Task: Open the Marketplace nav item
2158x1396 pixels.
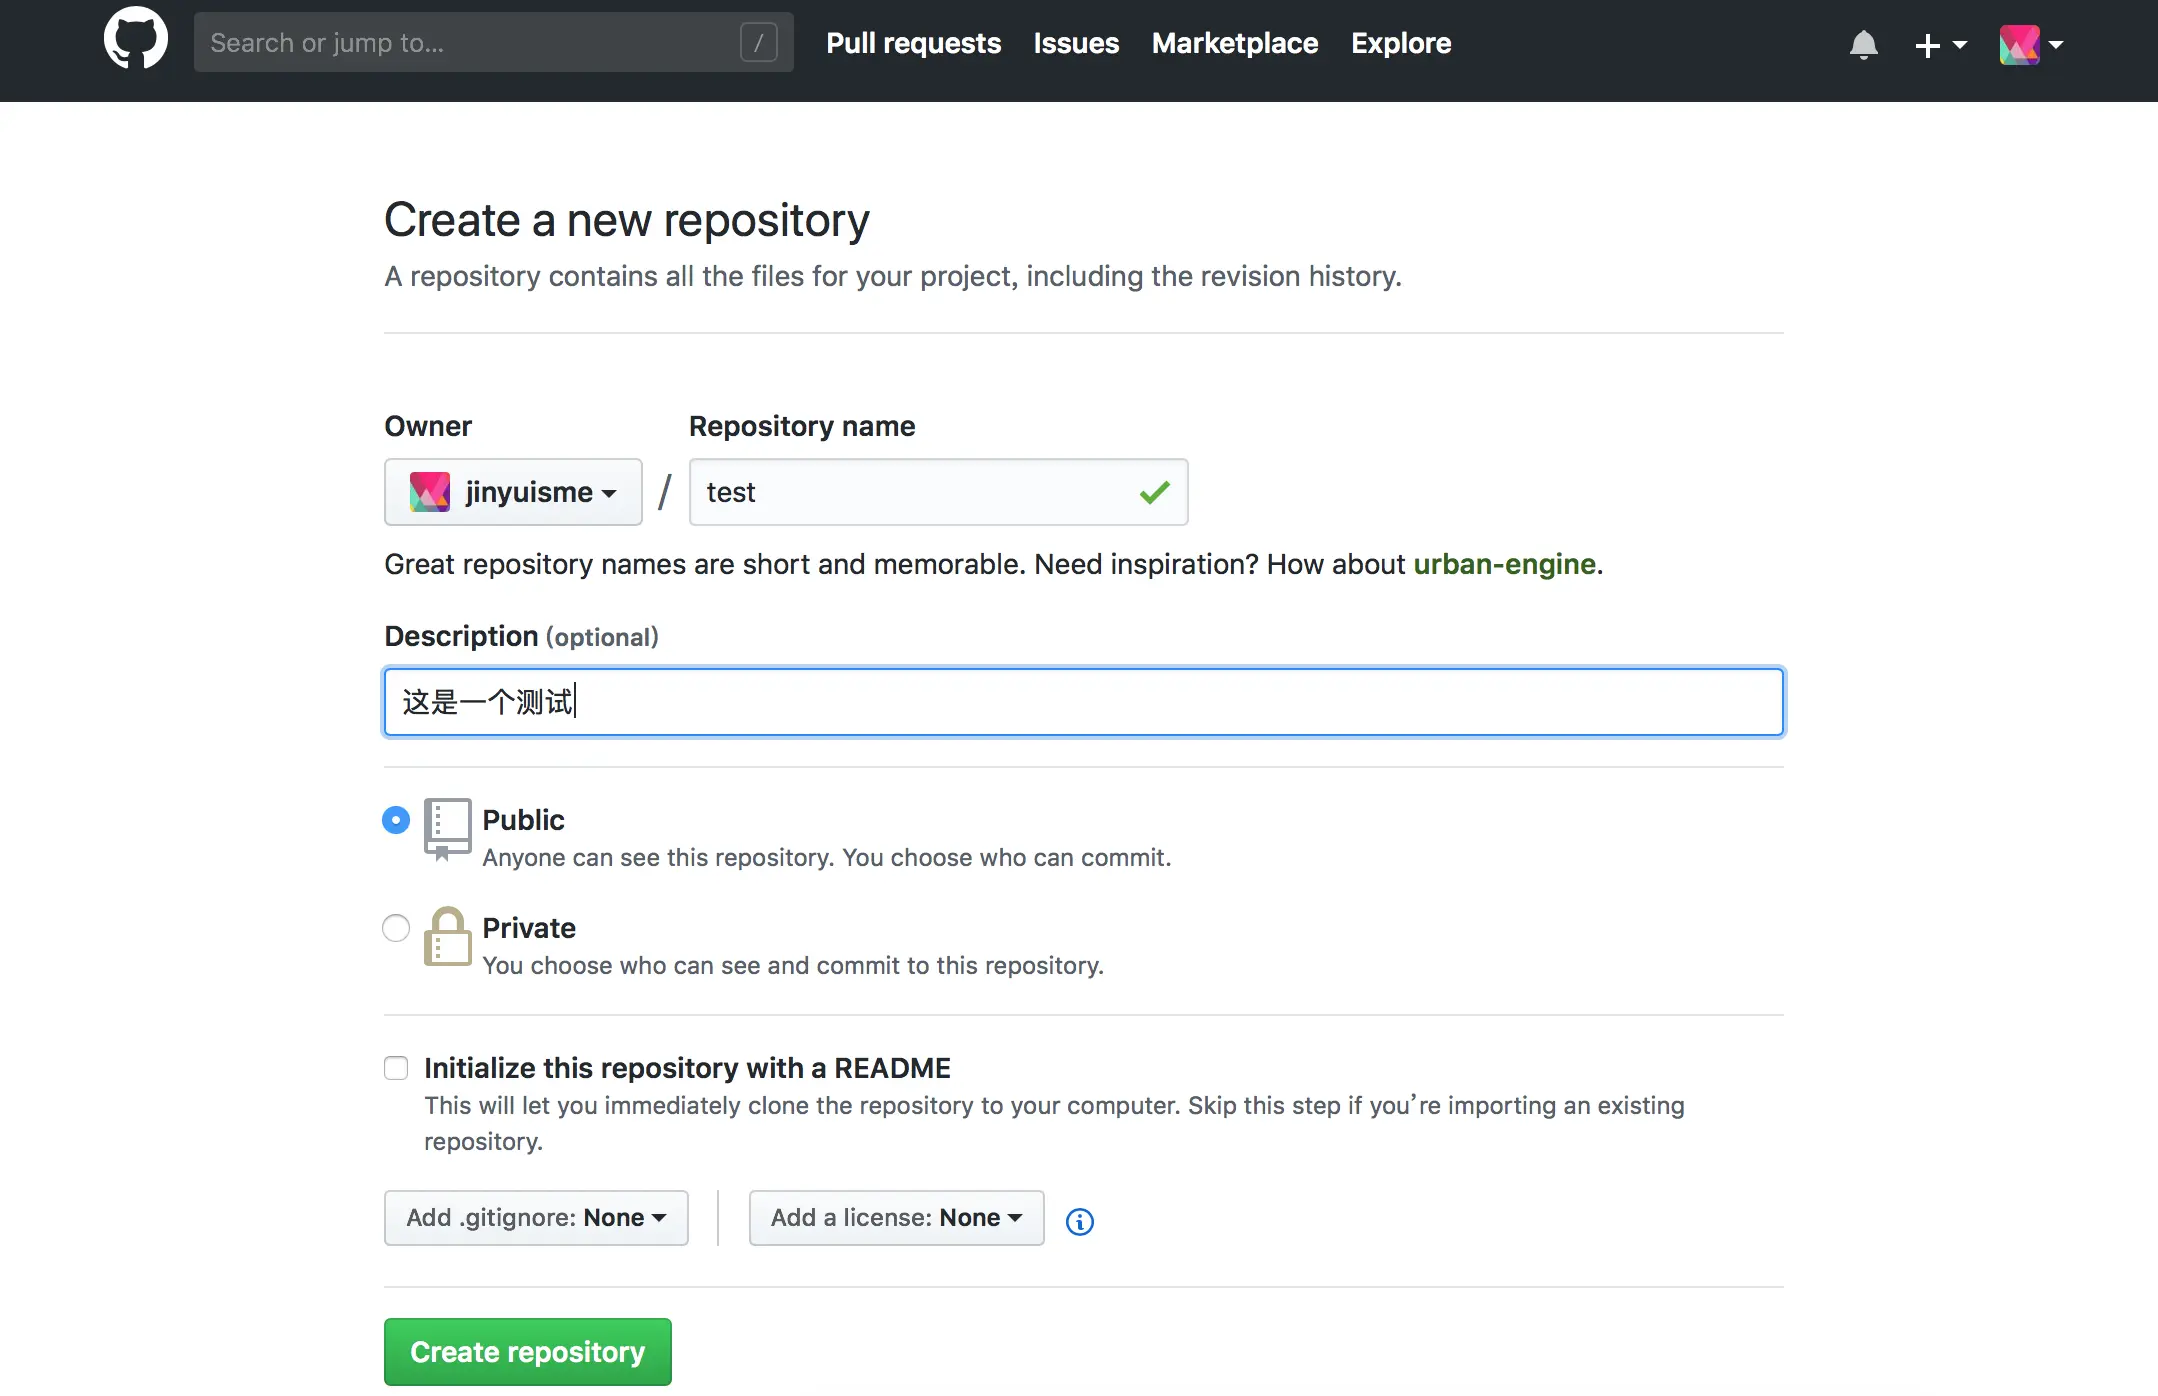Action: pos(1234,43)
